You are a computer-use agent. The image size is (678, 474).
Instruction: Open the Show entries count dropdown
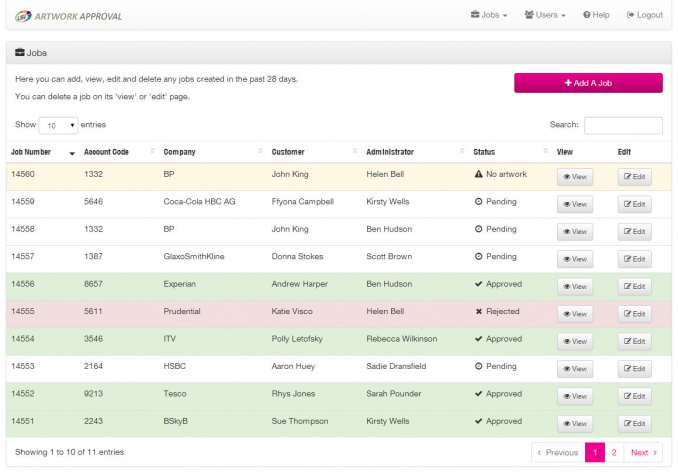tap(58, 125)
